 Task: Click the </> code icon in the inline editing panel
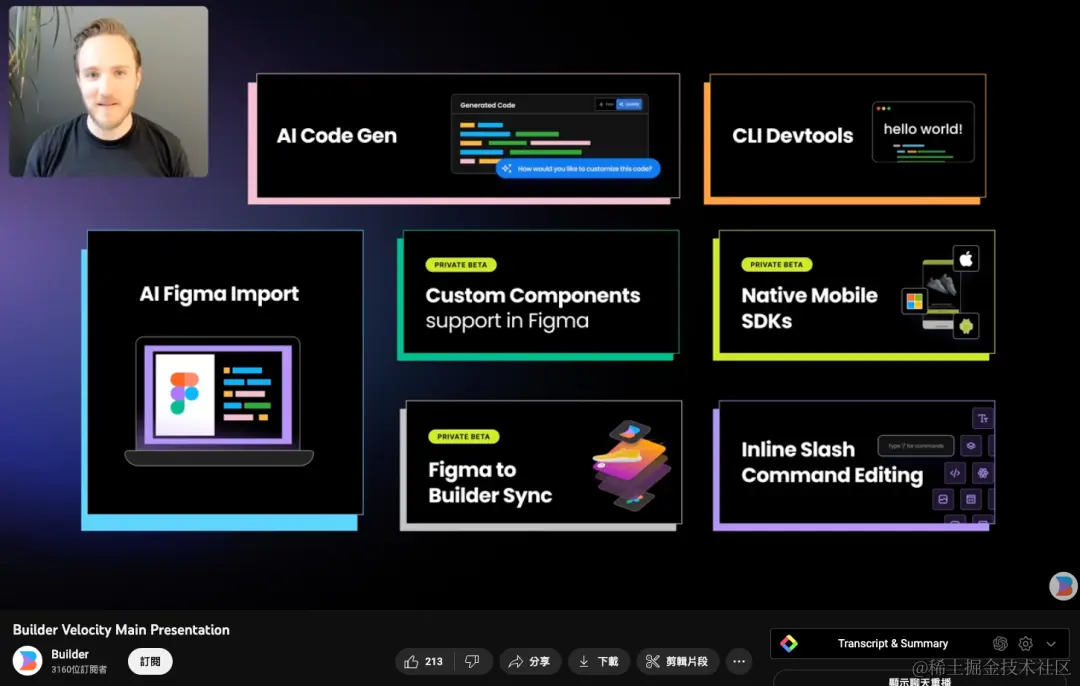coord(955,472)
